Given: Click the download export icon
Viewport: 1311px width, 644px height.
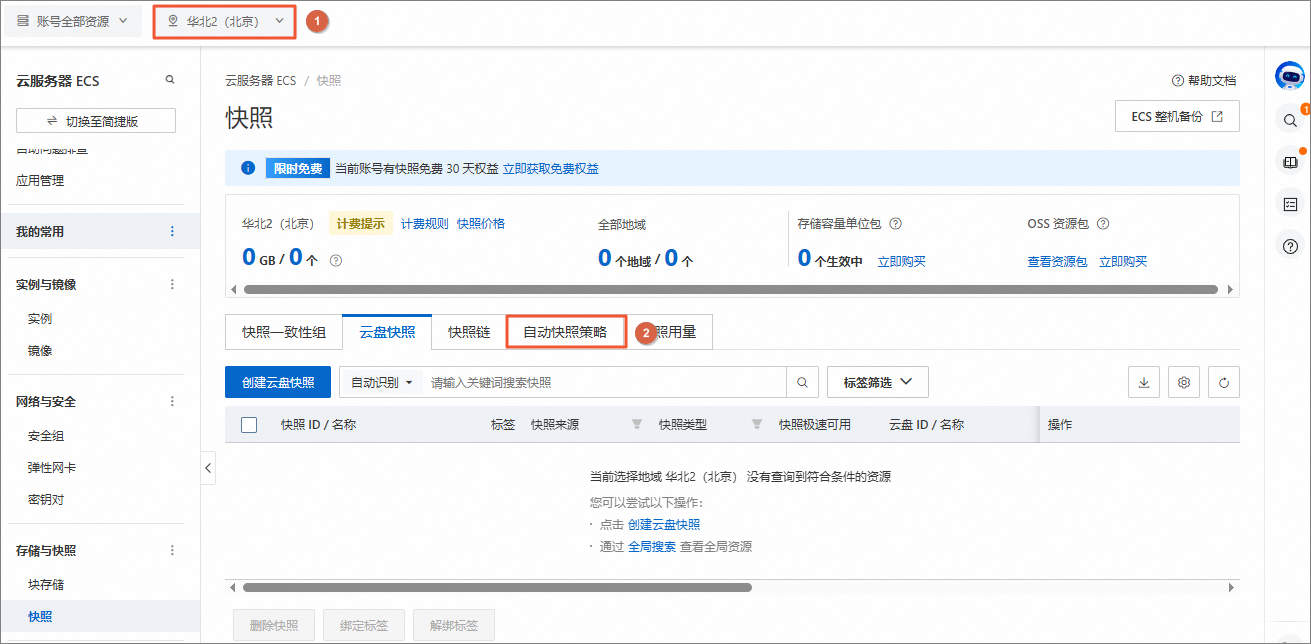Looking at the screenshot, I should tap(1144, 382).
